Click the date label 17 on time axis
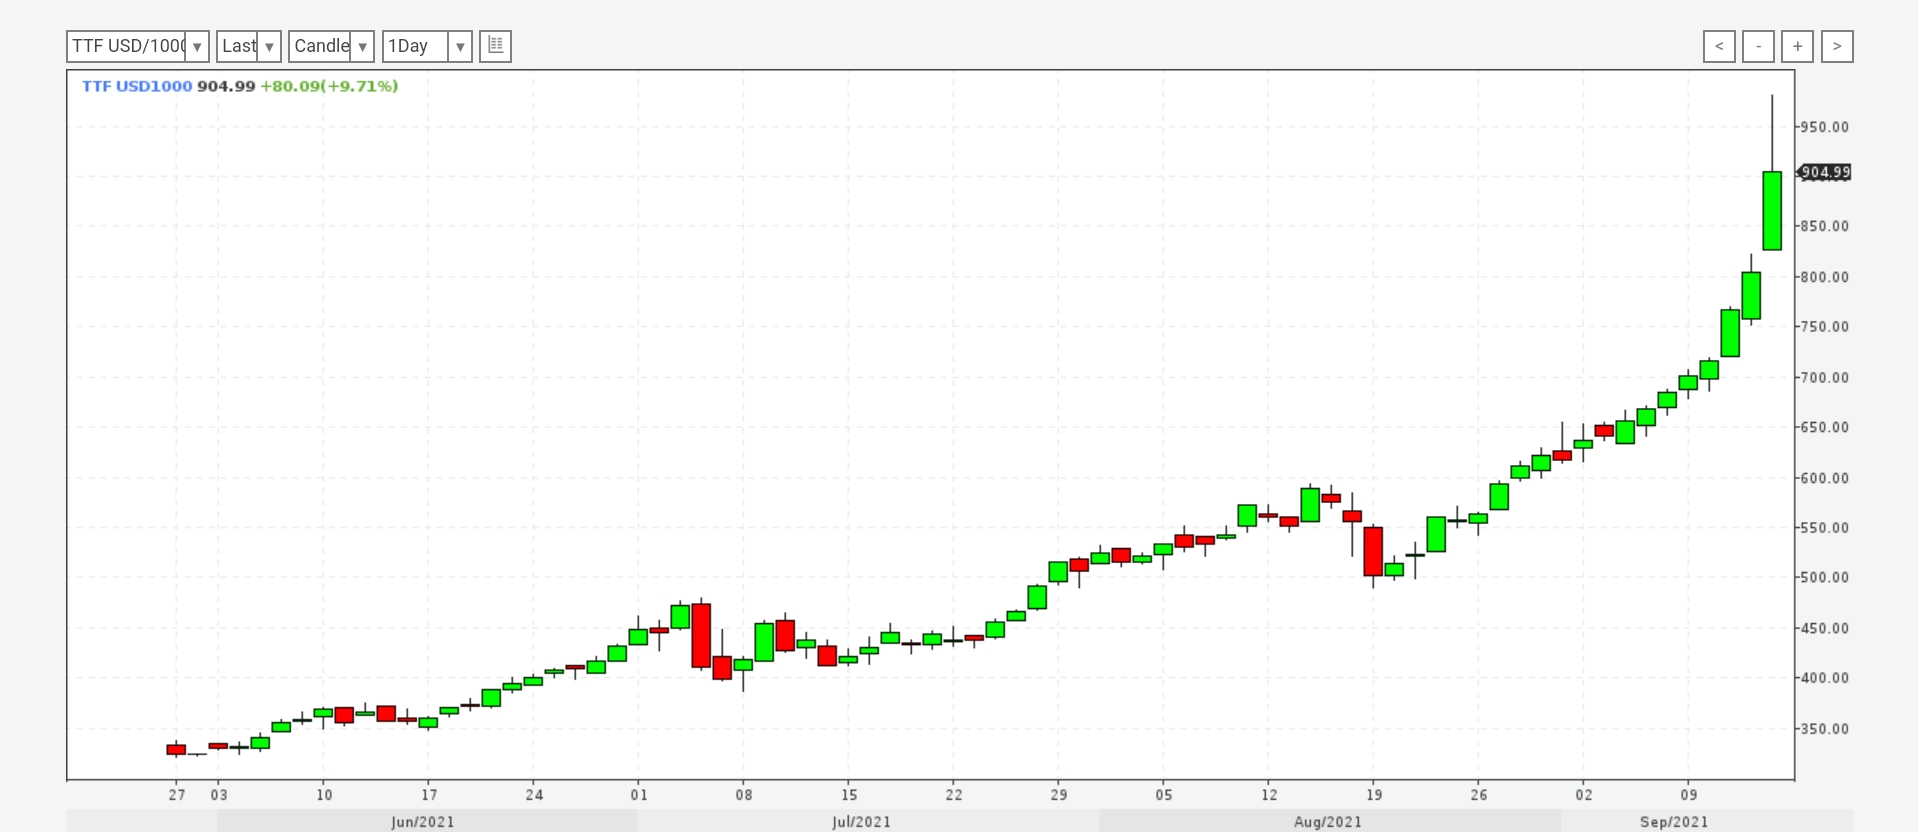1918x832 pixels. [429, 795]
